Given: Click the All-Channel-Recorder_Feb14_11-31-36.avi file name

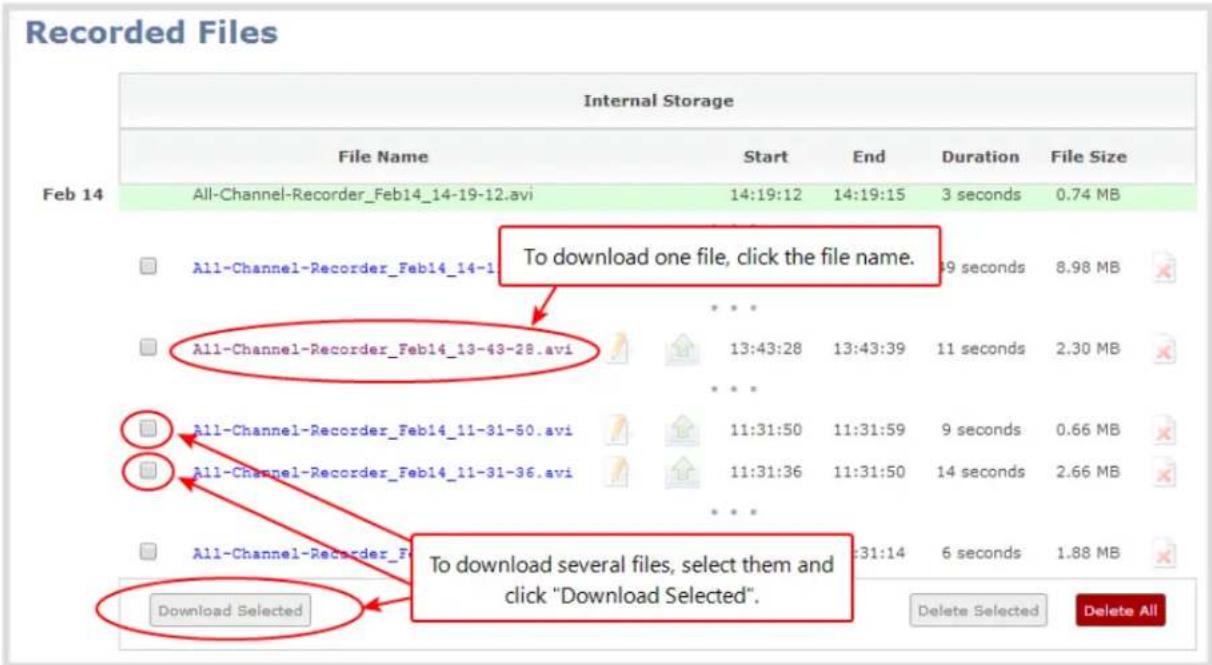Looking at the screenshot, I should [x=382, y=472].
